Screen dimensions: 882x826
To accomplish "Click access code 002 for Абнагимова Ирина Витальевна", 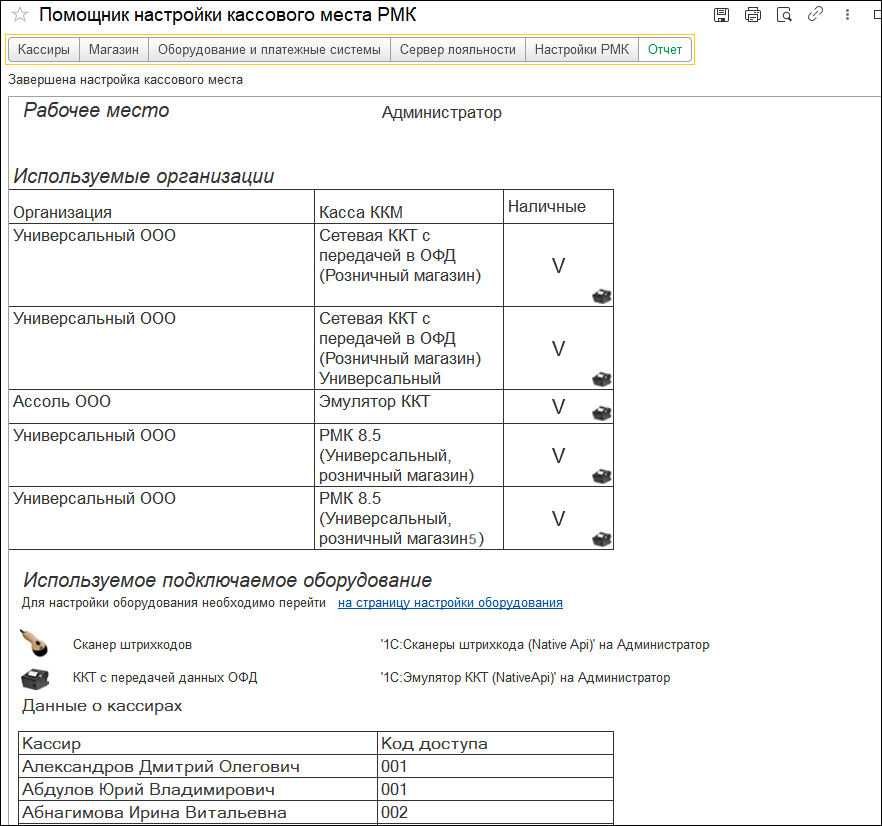I will (394, 813).
